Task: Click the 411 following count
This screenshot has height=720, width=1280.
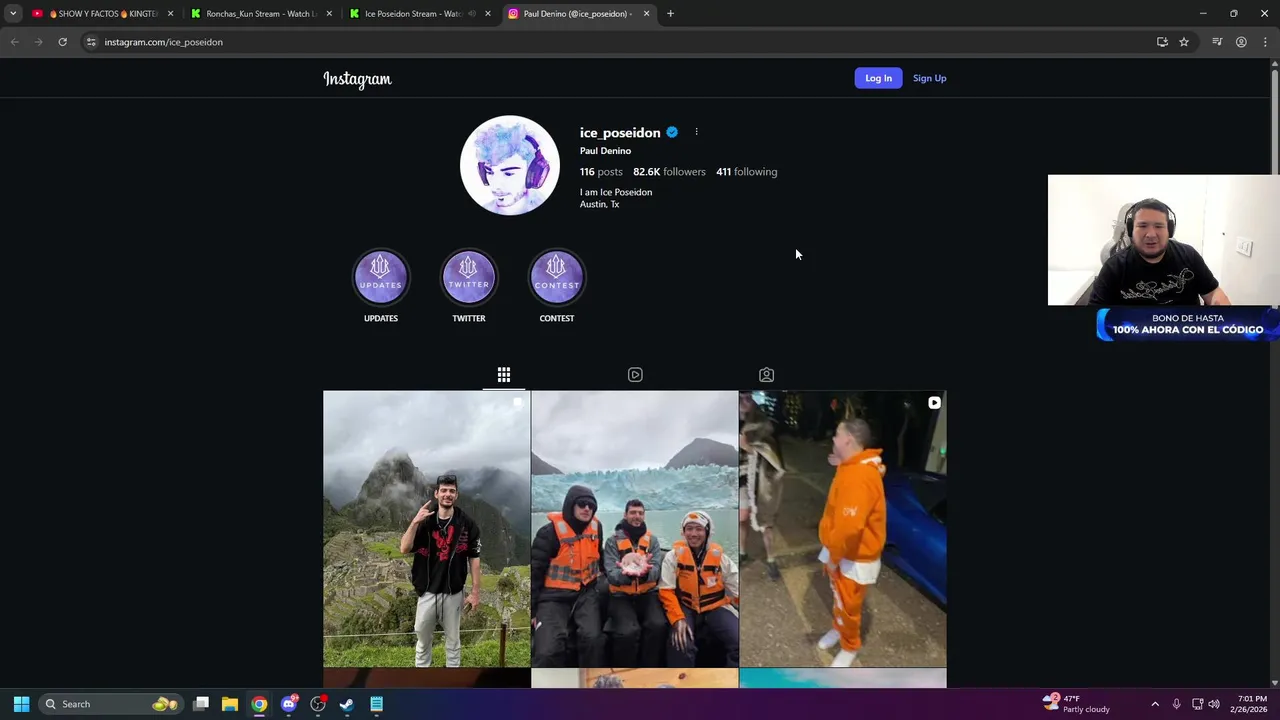Action: [x=746, y=172]
